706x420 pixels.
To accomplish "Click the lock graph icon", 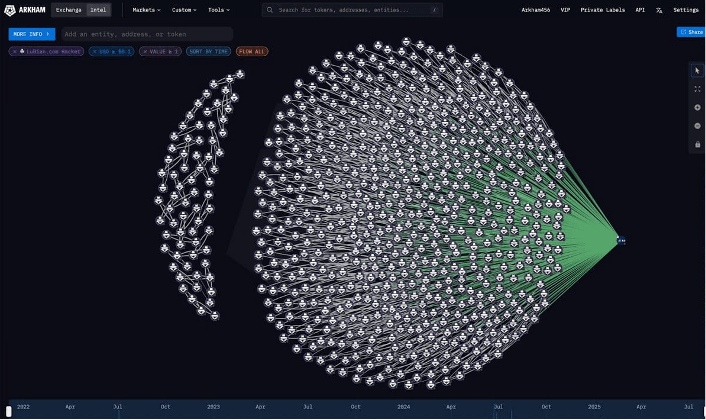I will (697, 144).
